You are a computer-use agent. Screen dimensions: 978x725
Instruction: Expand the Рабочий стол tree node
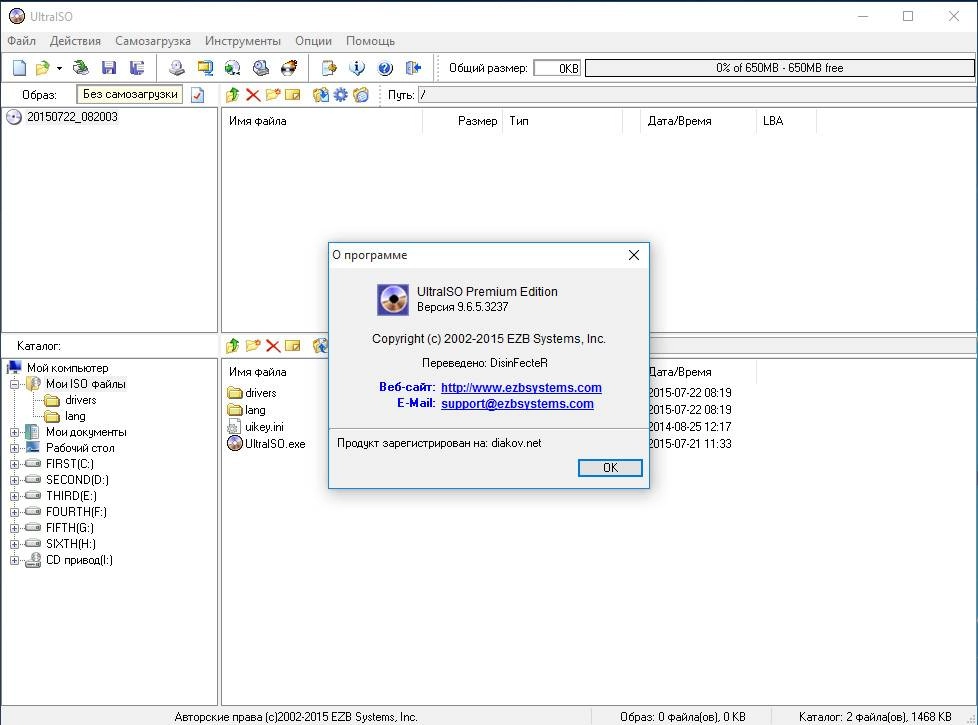14,448
